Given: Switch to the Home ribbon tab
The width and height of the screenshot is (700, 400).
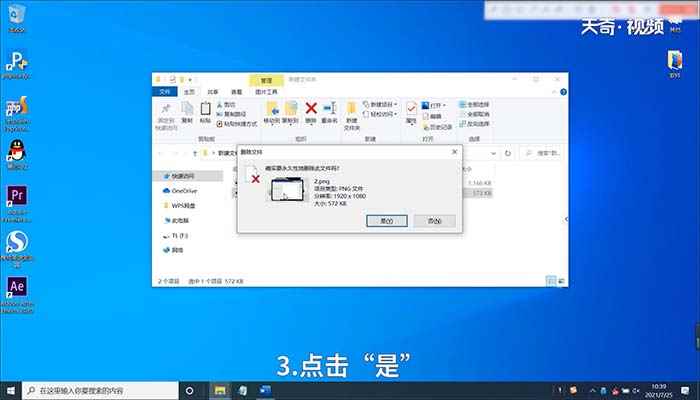Looking at the screenshot, I should coord(189,92).
